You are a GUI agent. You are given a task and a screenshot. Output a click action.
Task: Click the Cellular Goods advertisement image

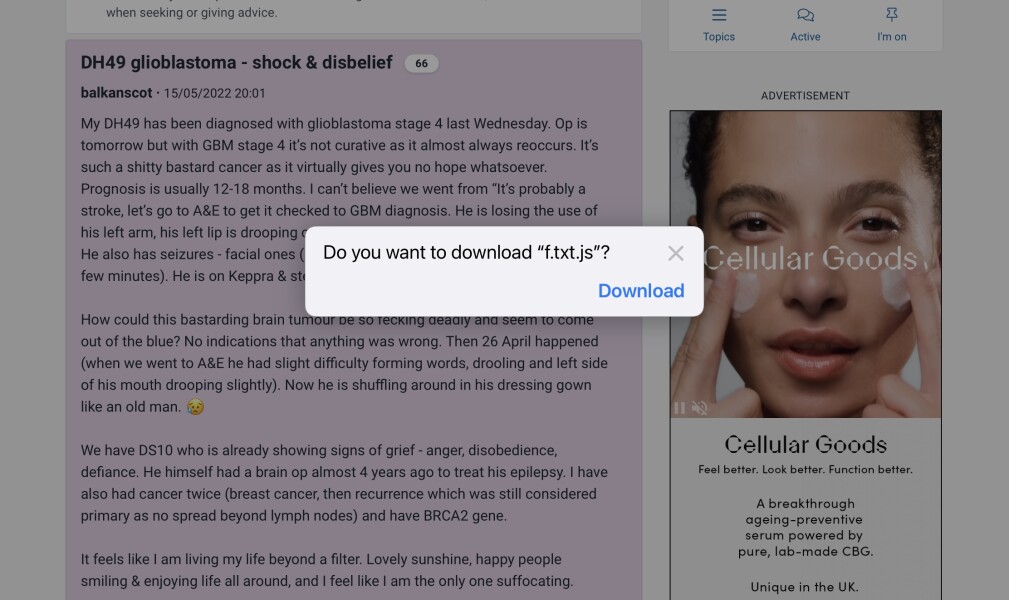click(x=806, y=263)
